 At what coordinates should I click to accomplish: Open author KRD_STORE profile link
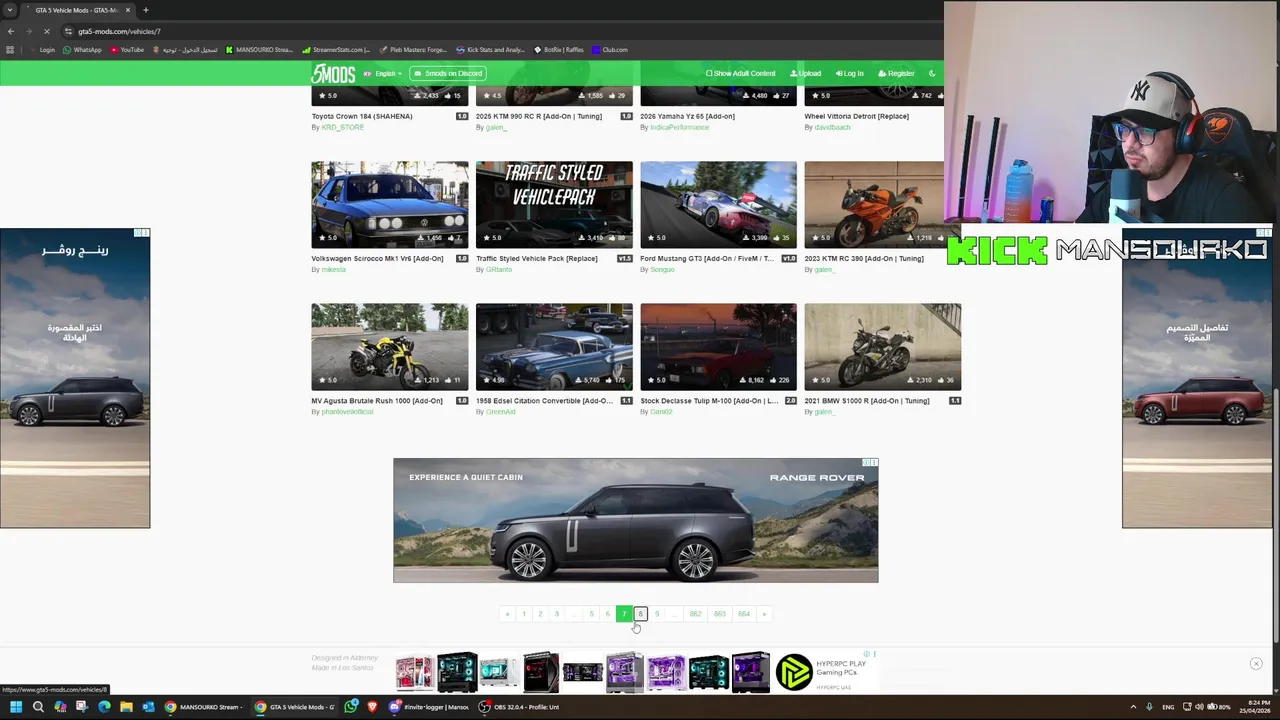(x=343, y=127)
